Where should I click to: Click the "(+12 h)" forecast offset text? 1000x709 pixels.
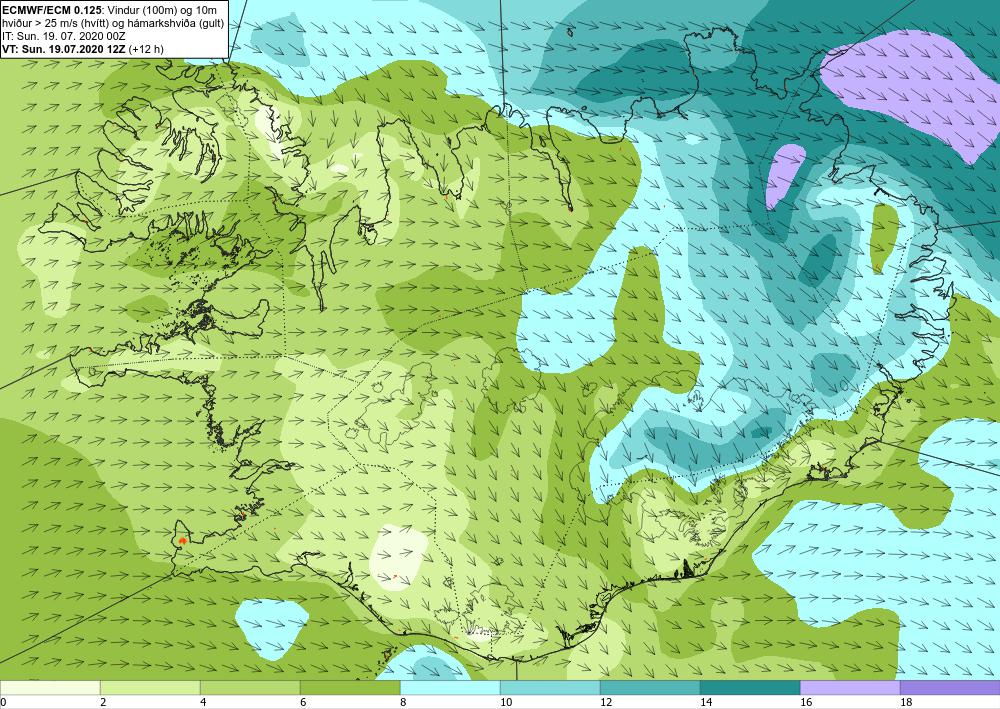tap(146, 49)
